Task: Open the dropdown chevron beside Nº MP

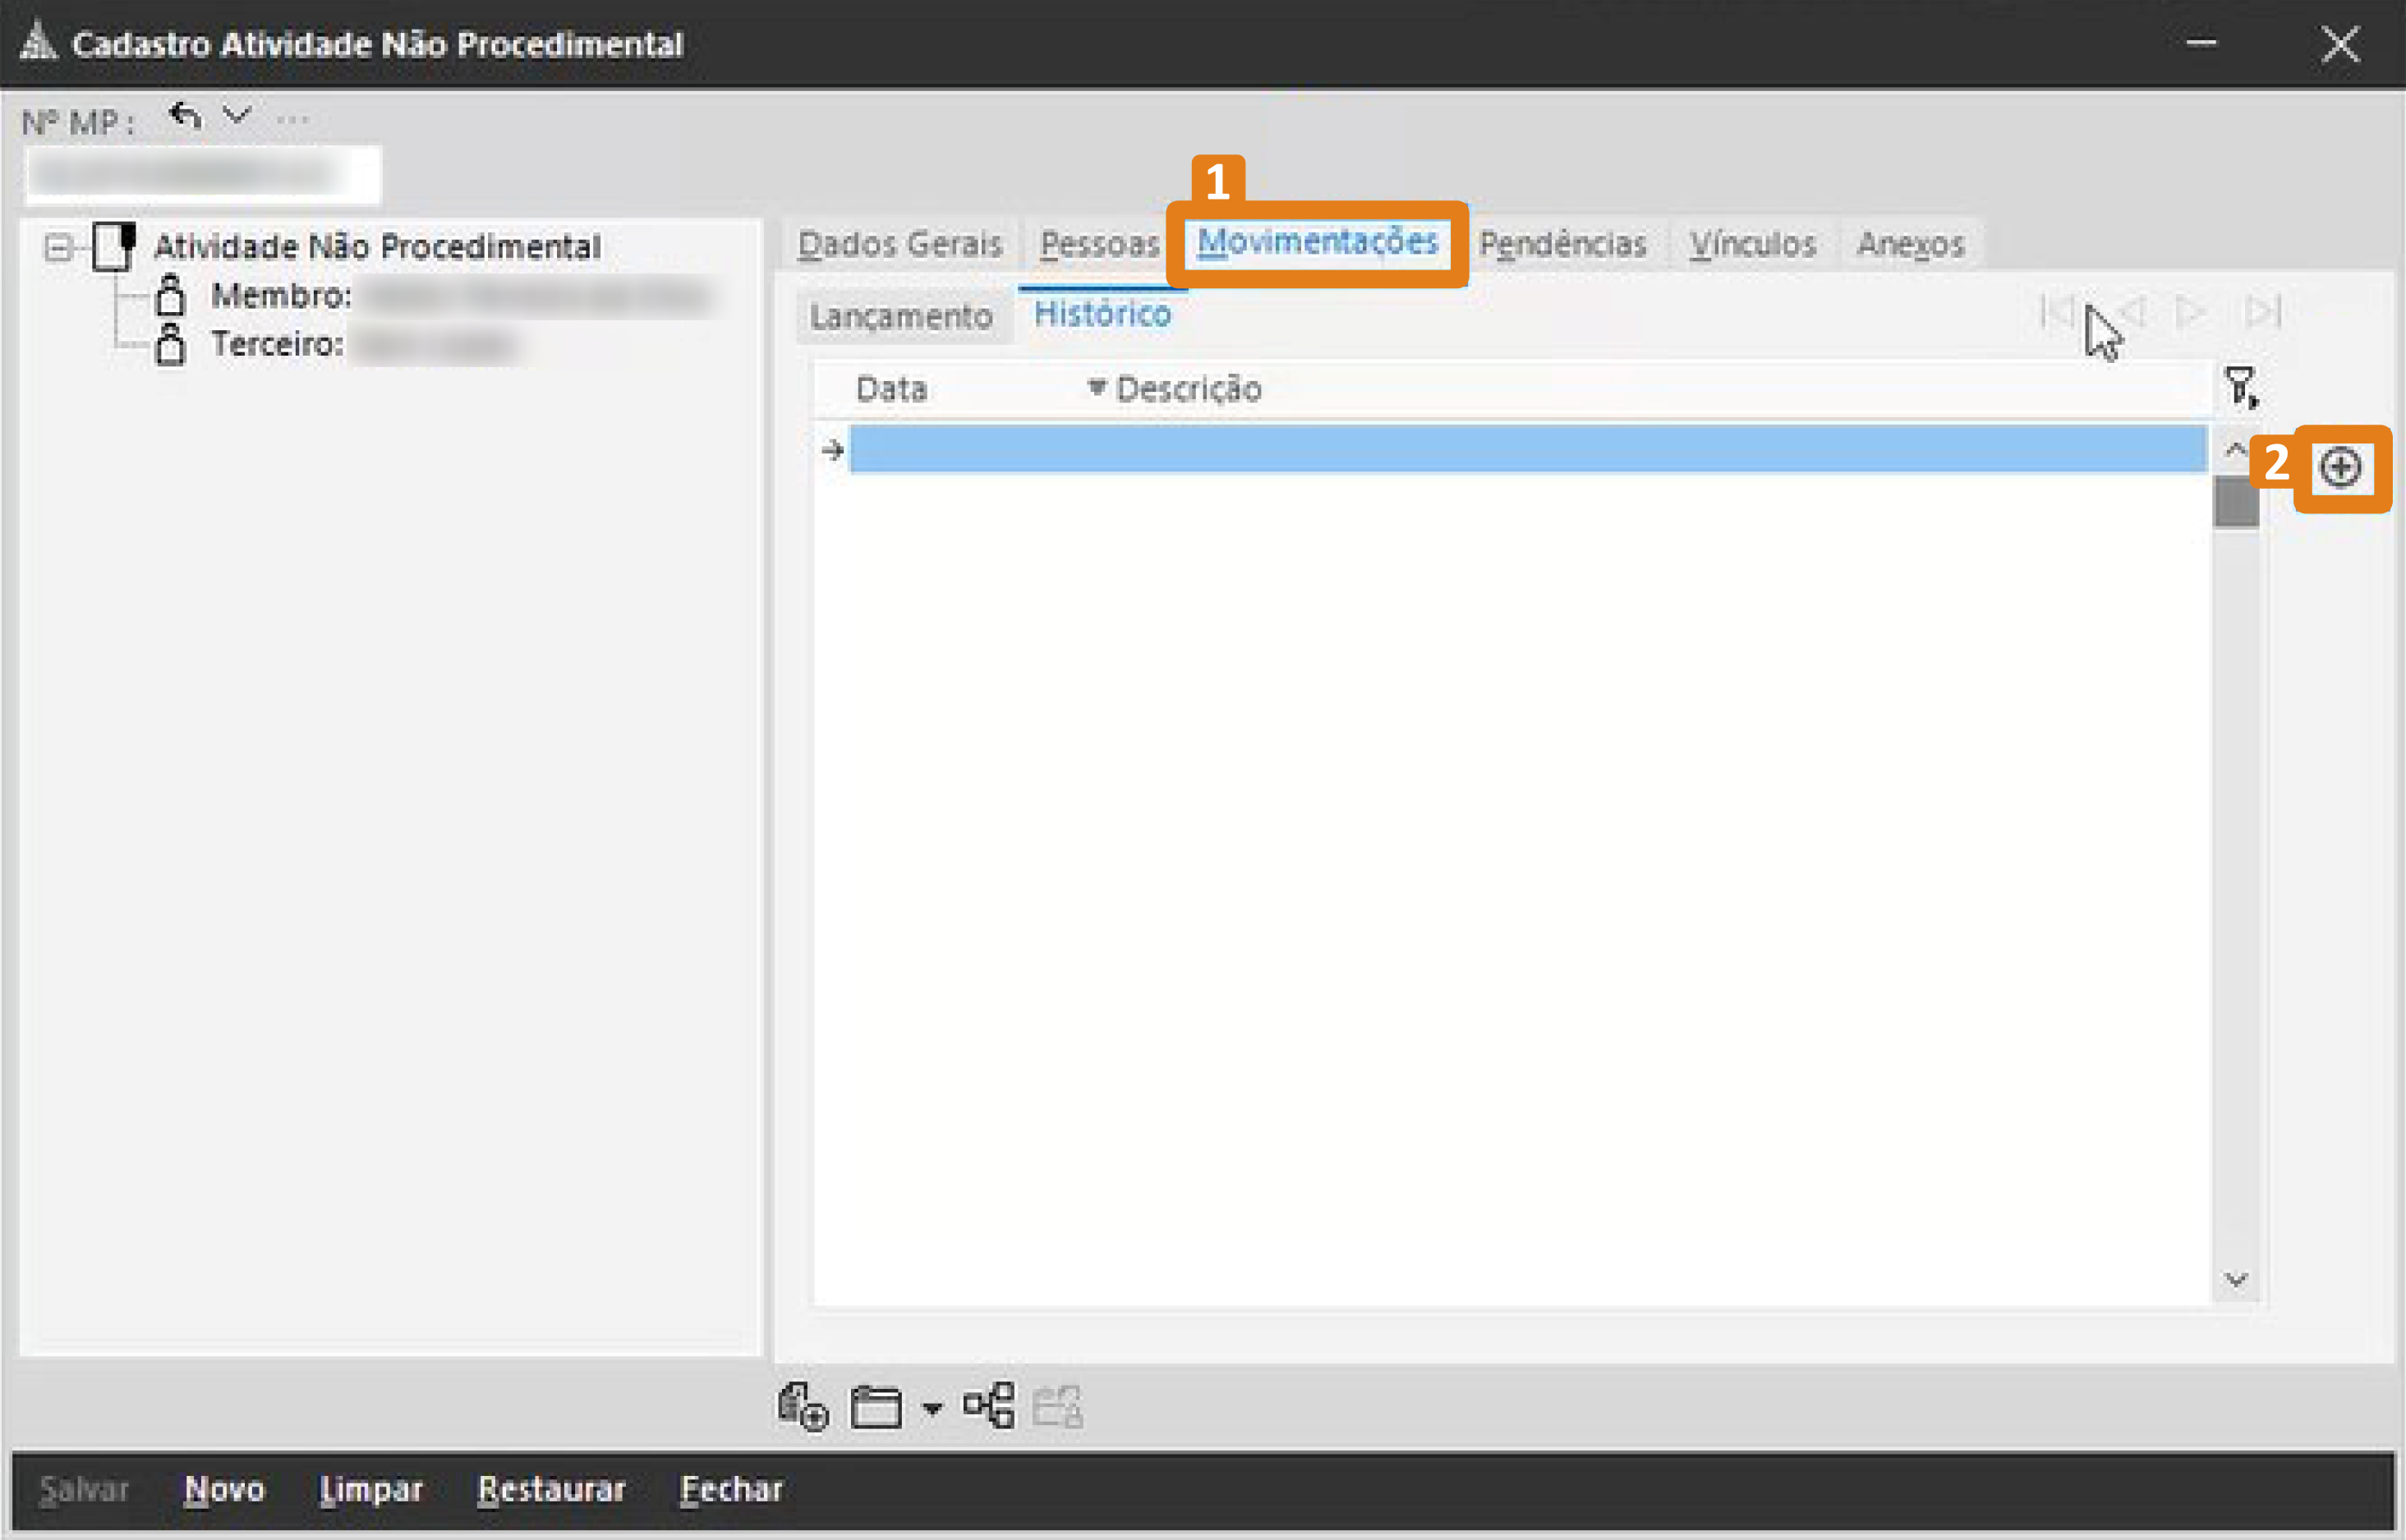Action: (x=237, y=115)
